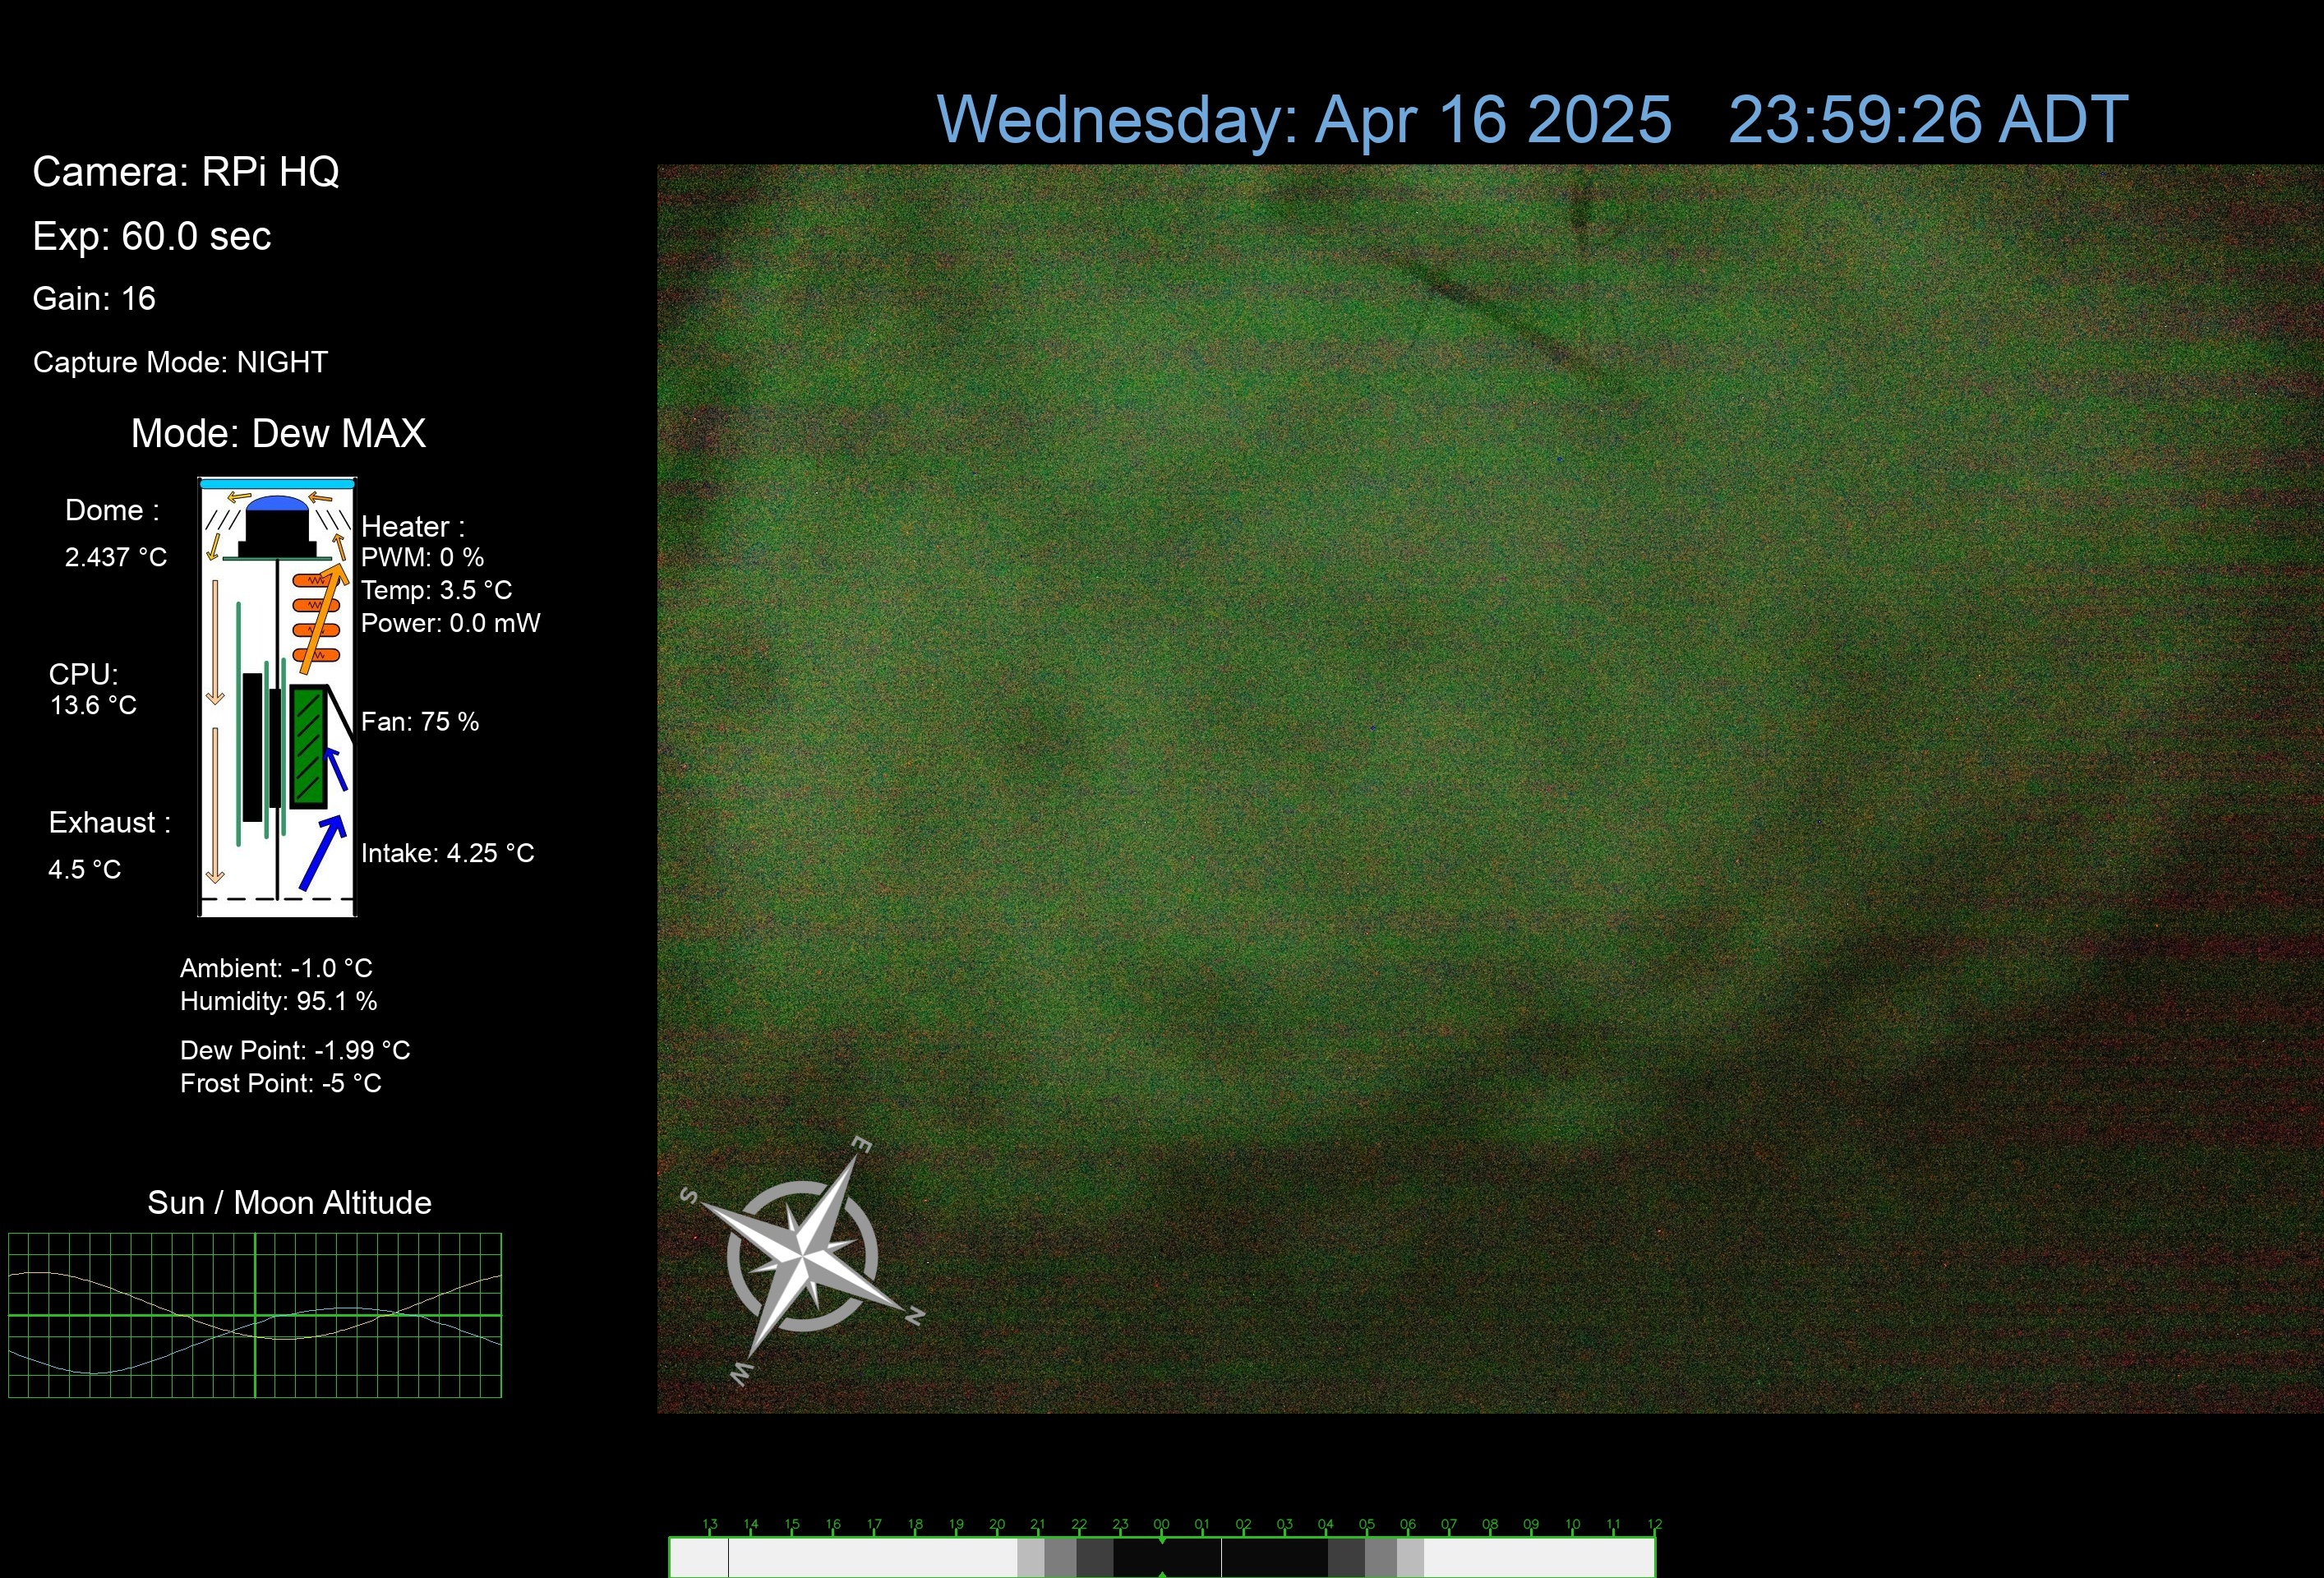Click the blue dome lens icon
Viewport: 2324px width, 1578px height.
[x=277, y=503]
